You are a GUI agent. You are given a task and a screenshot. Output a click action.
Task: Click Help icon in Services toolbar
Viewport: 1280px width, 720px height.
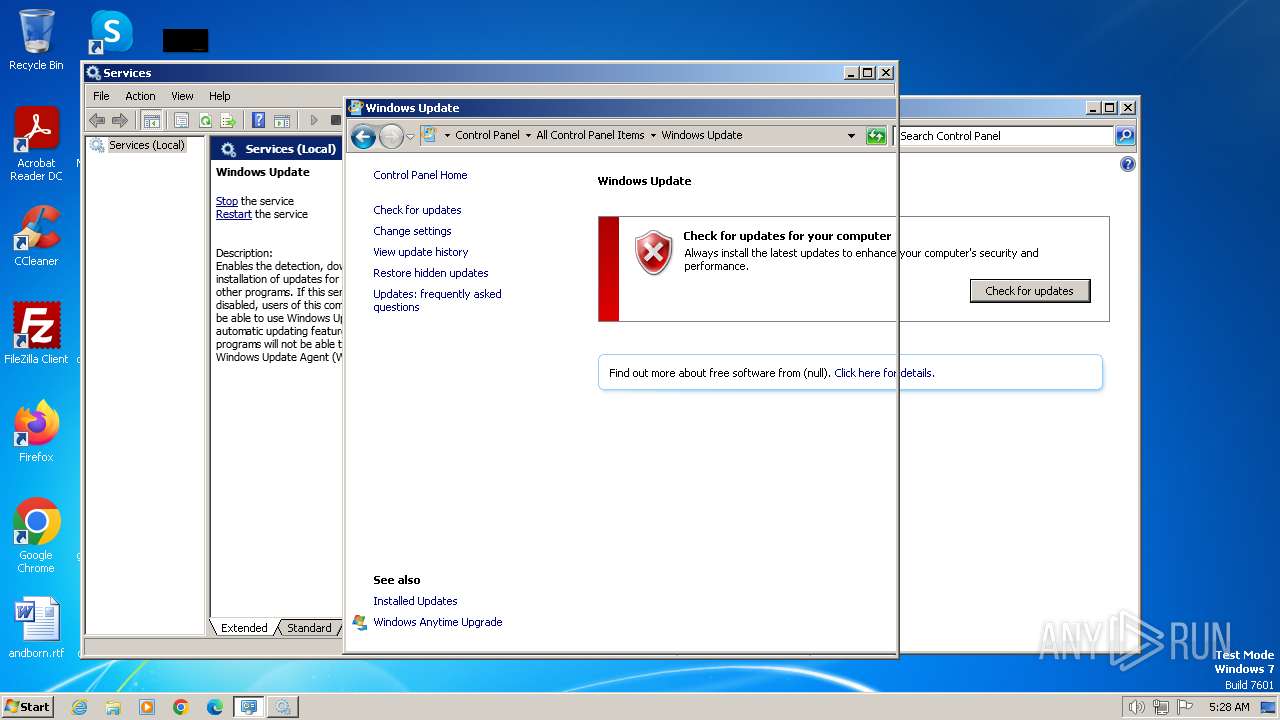(259, 120)
